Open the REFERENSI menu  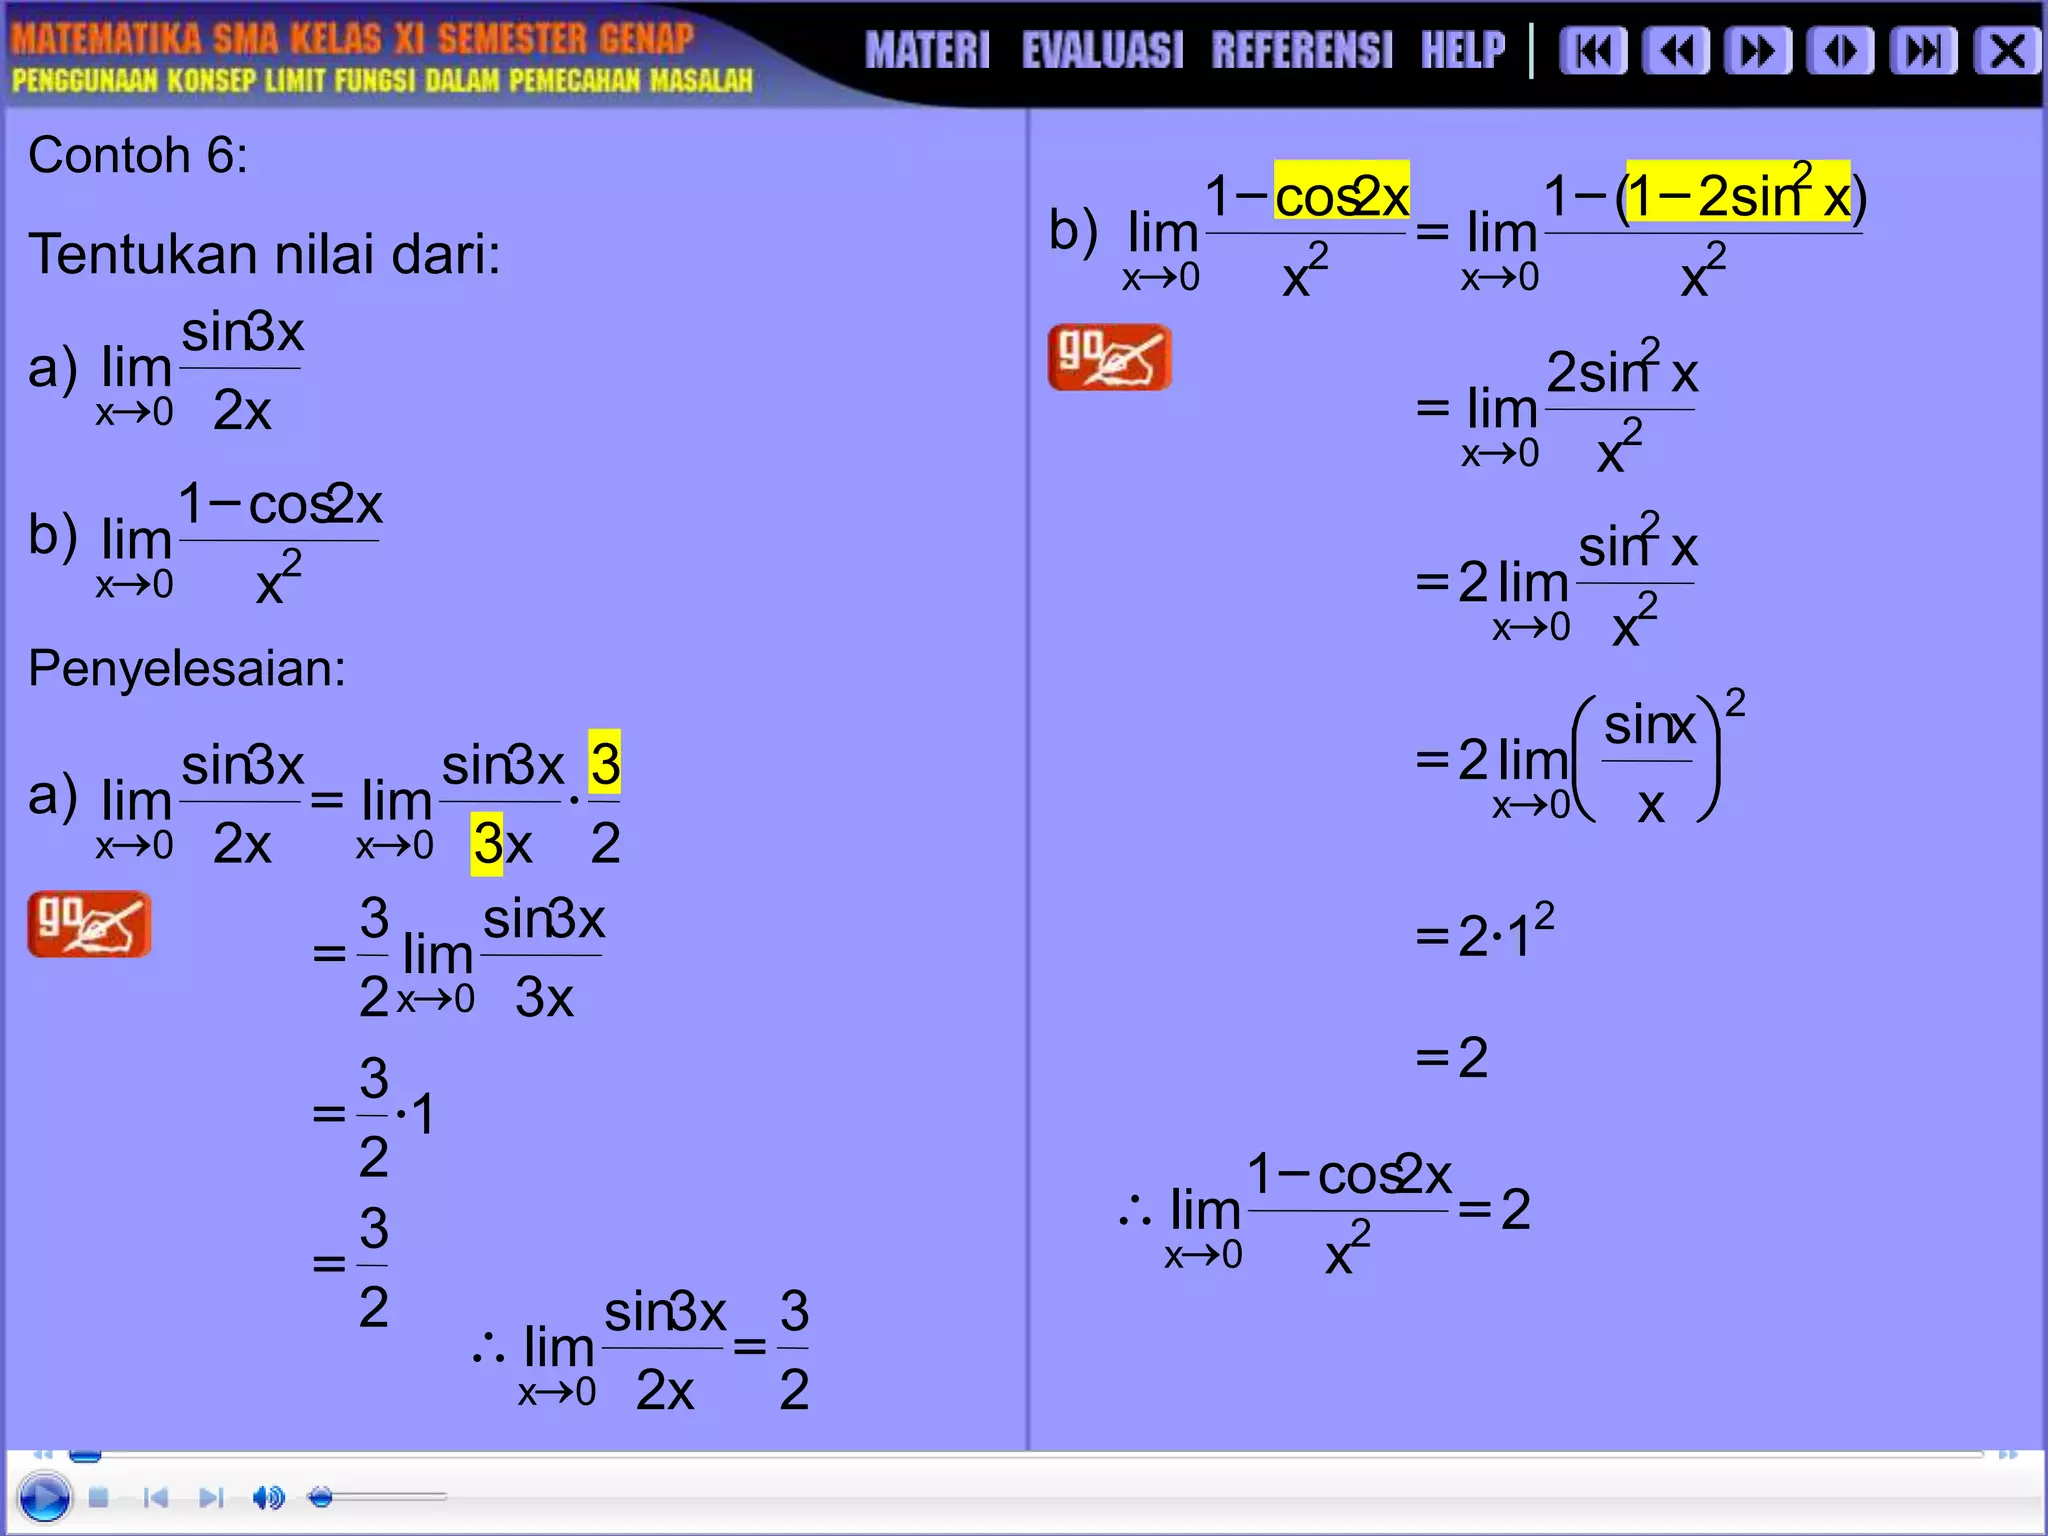point(1302,50)
